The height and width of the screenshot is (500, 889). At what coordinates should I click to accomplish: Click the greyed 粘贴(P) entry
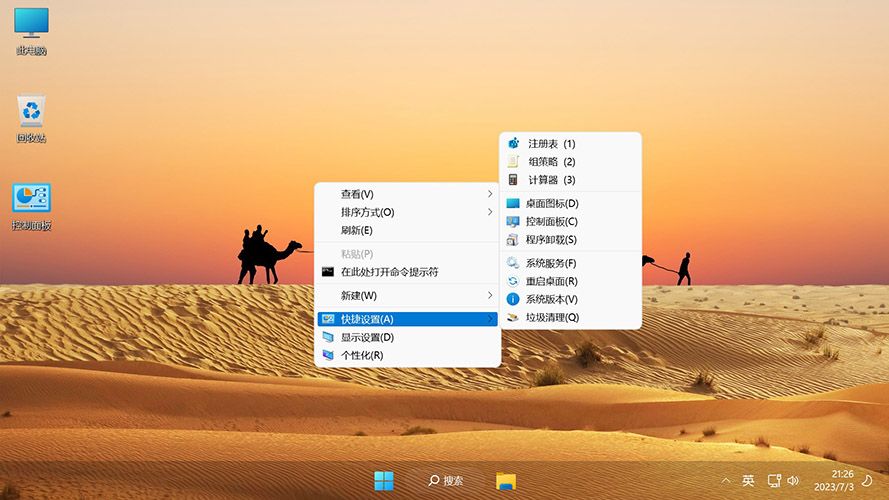click(407, 254)
